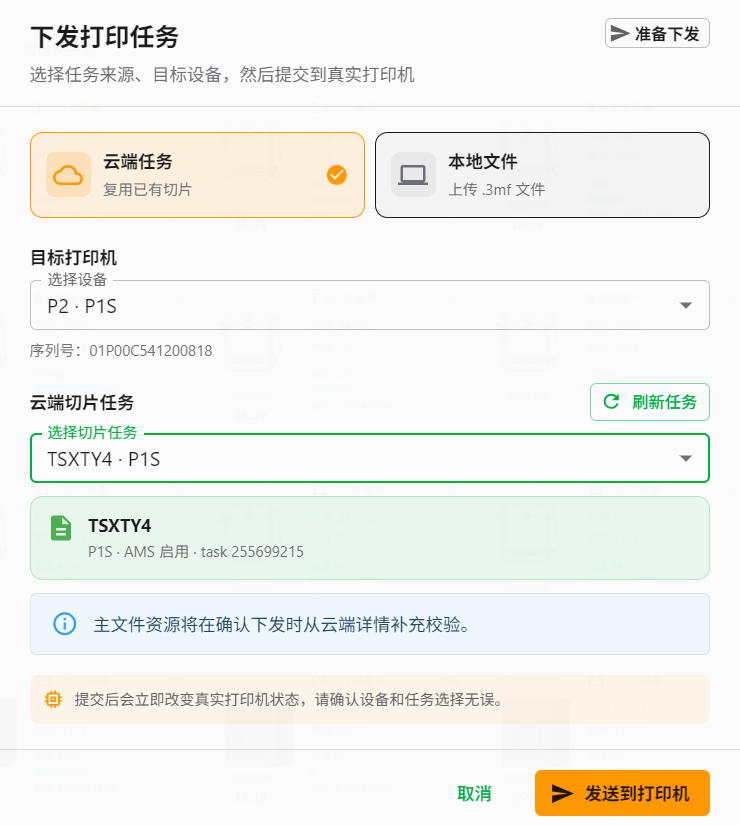Viewport: 740px width, 825px height.
Task: Click the 上传 .3mf 文件 subtitle
Action: pos(496,189)
